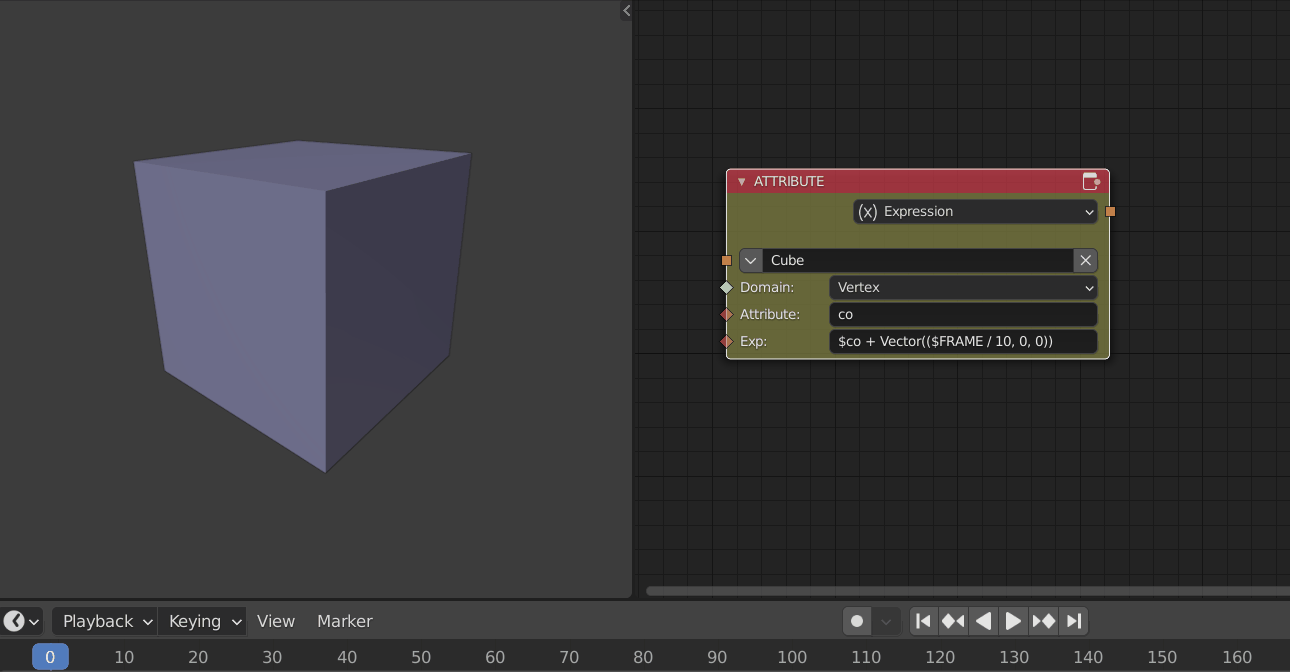Open the Playback popover

click(x=105, y=621)
